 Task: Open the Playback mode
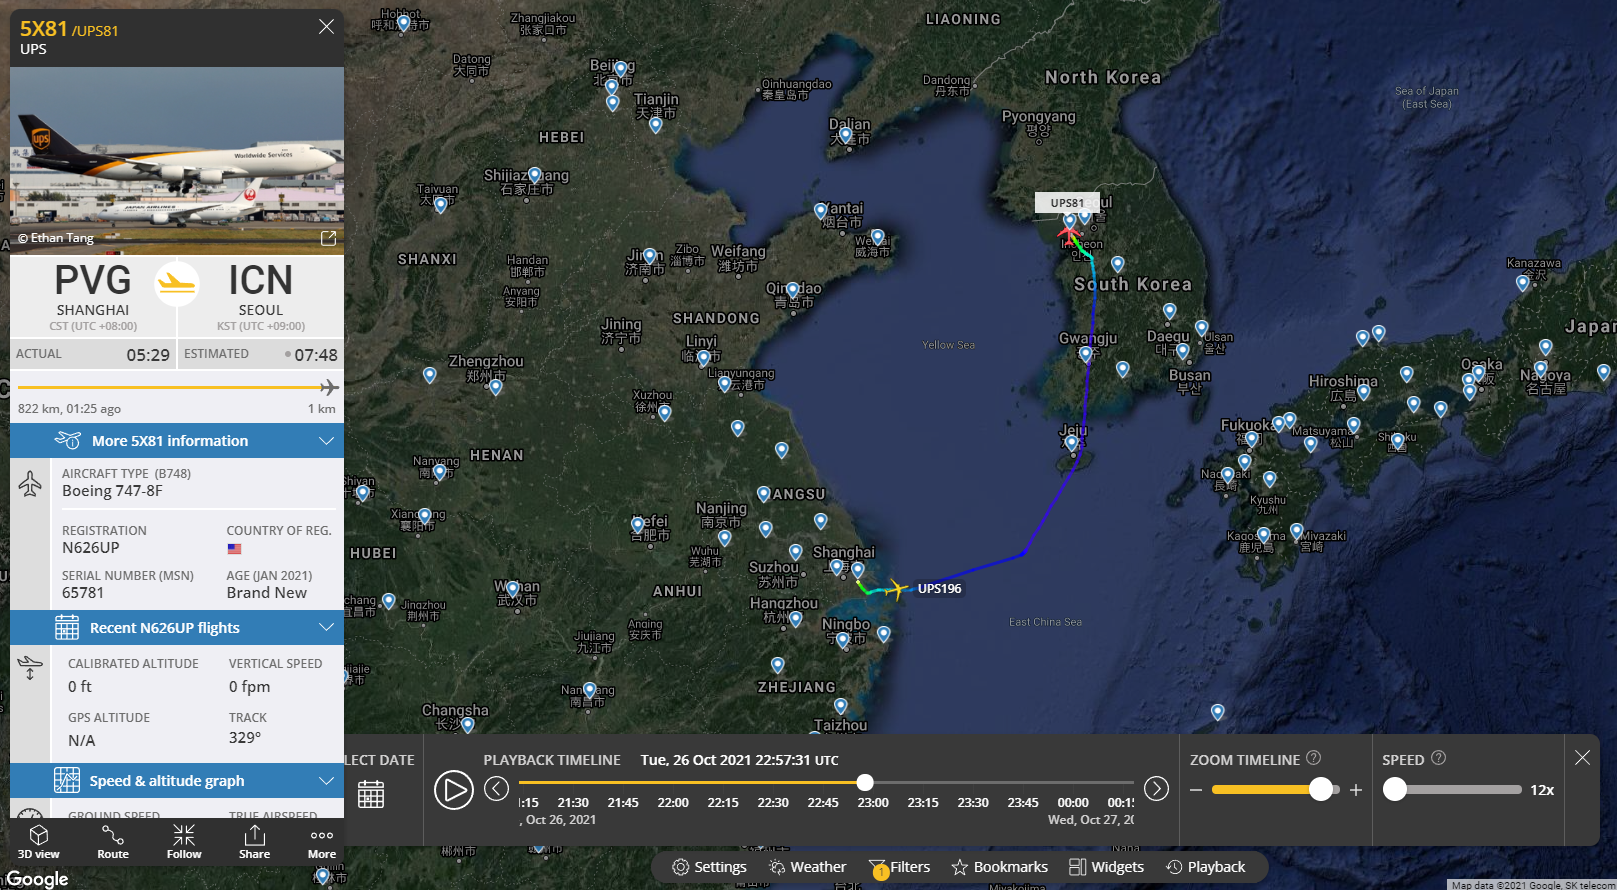point(1205,867)
